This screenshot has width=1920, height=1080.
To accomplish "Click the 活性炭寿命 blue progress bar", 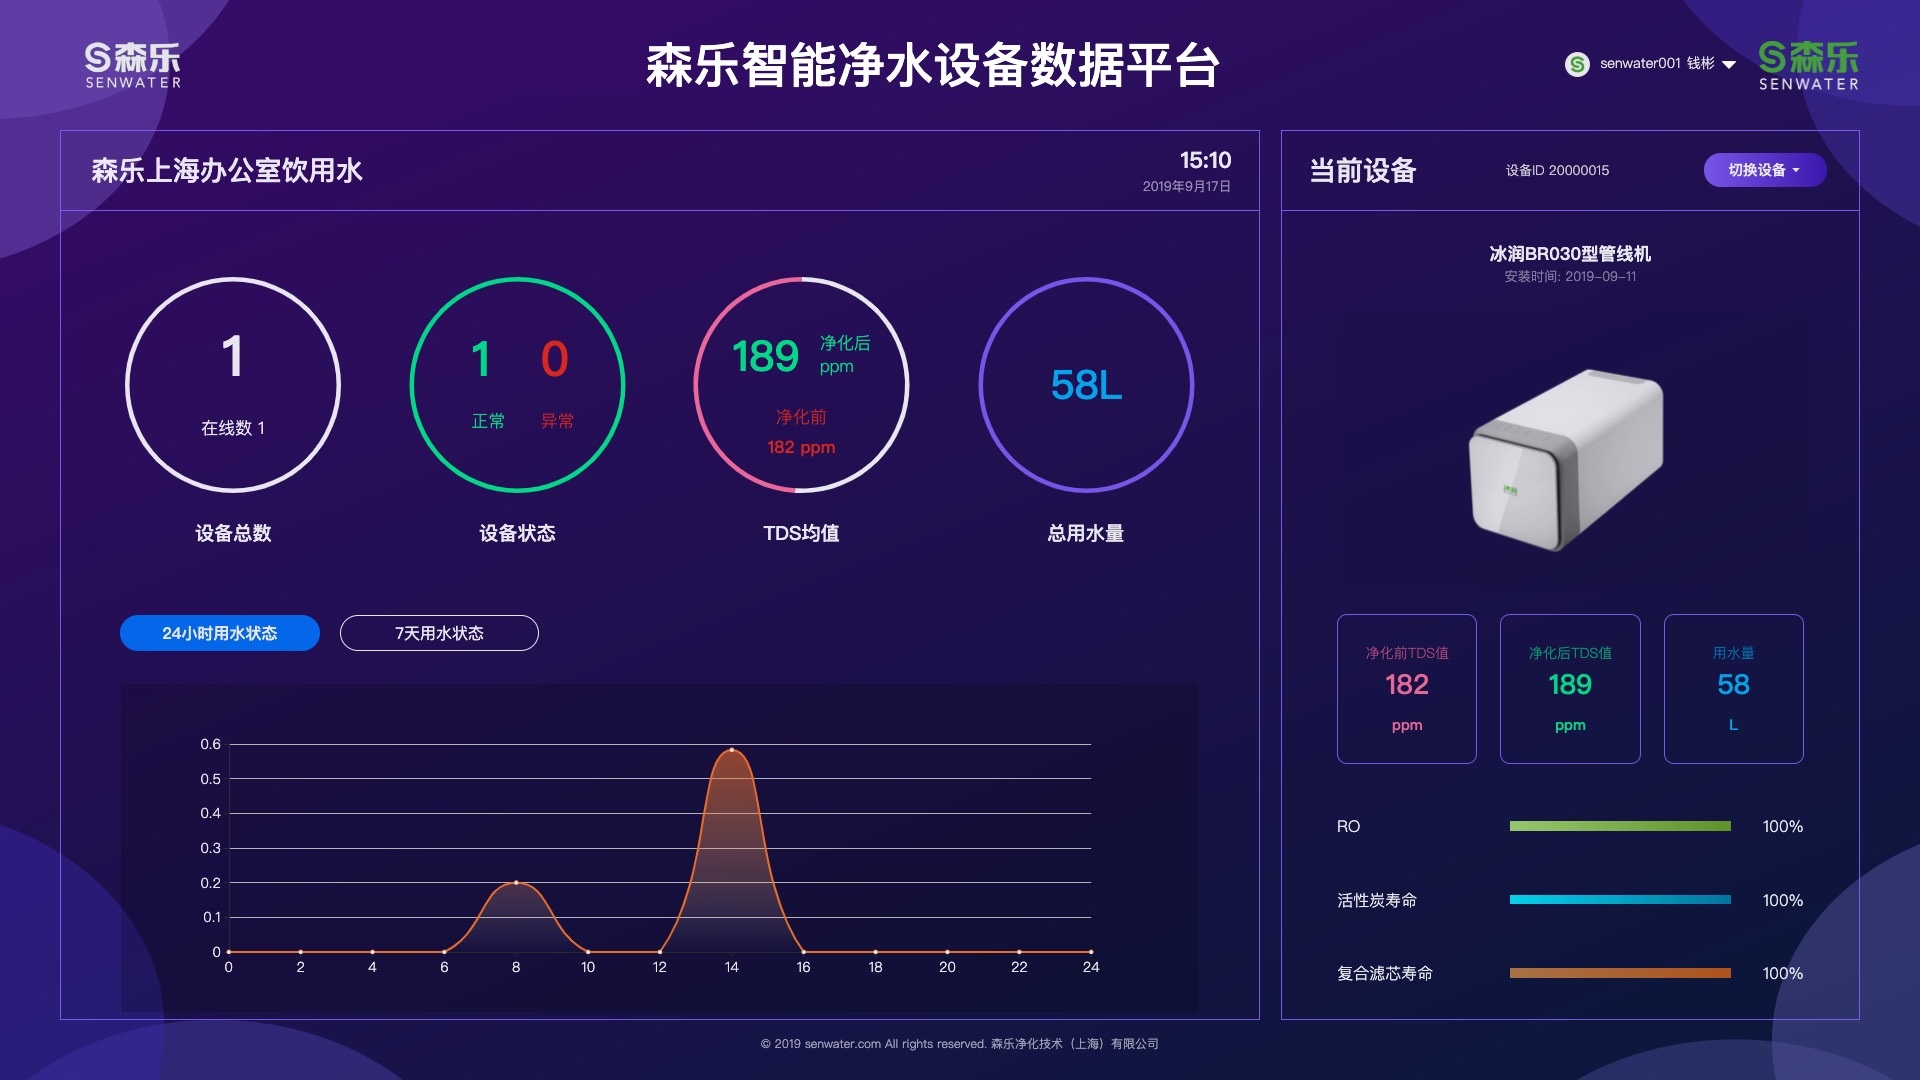I will [x=1620, y=900].
